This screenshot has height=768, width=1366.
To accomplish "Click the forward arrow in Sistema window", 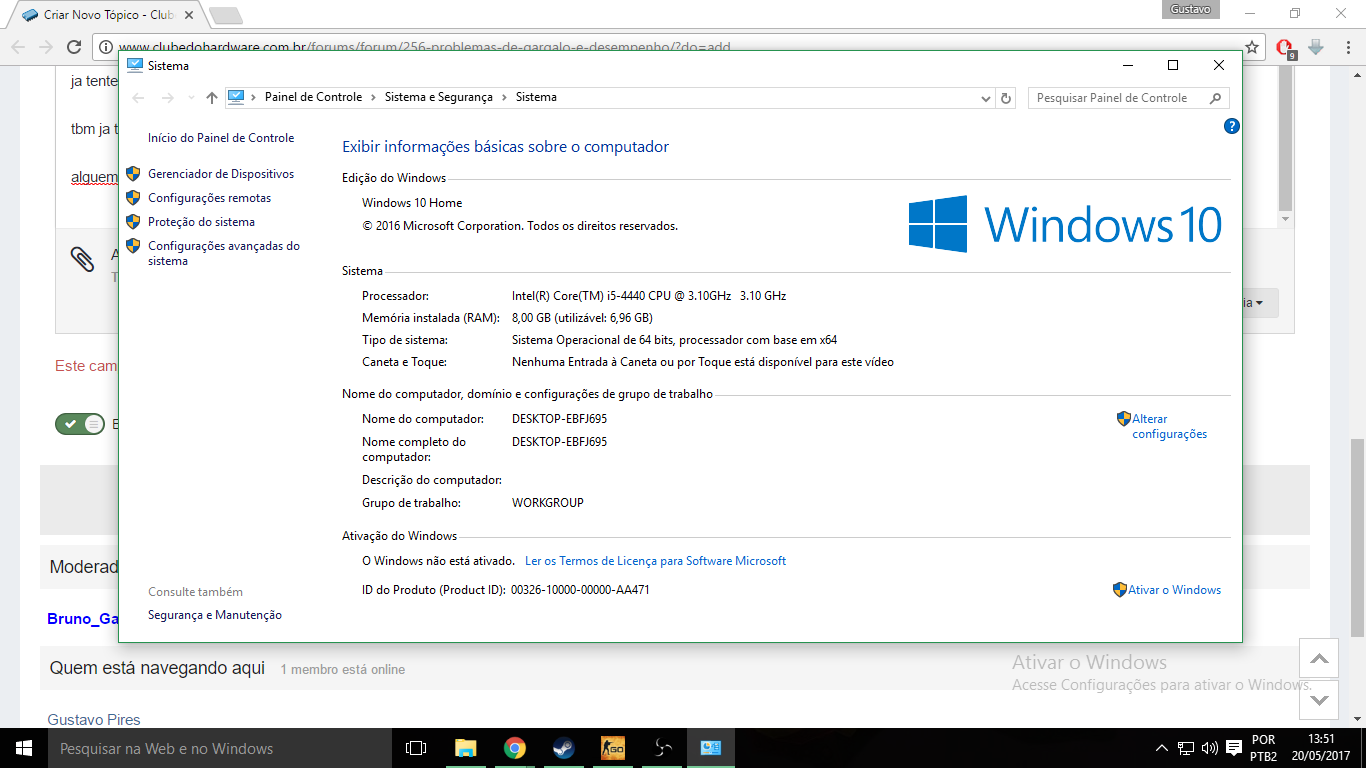I will pos(167,98).
